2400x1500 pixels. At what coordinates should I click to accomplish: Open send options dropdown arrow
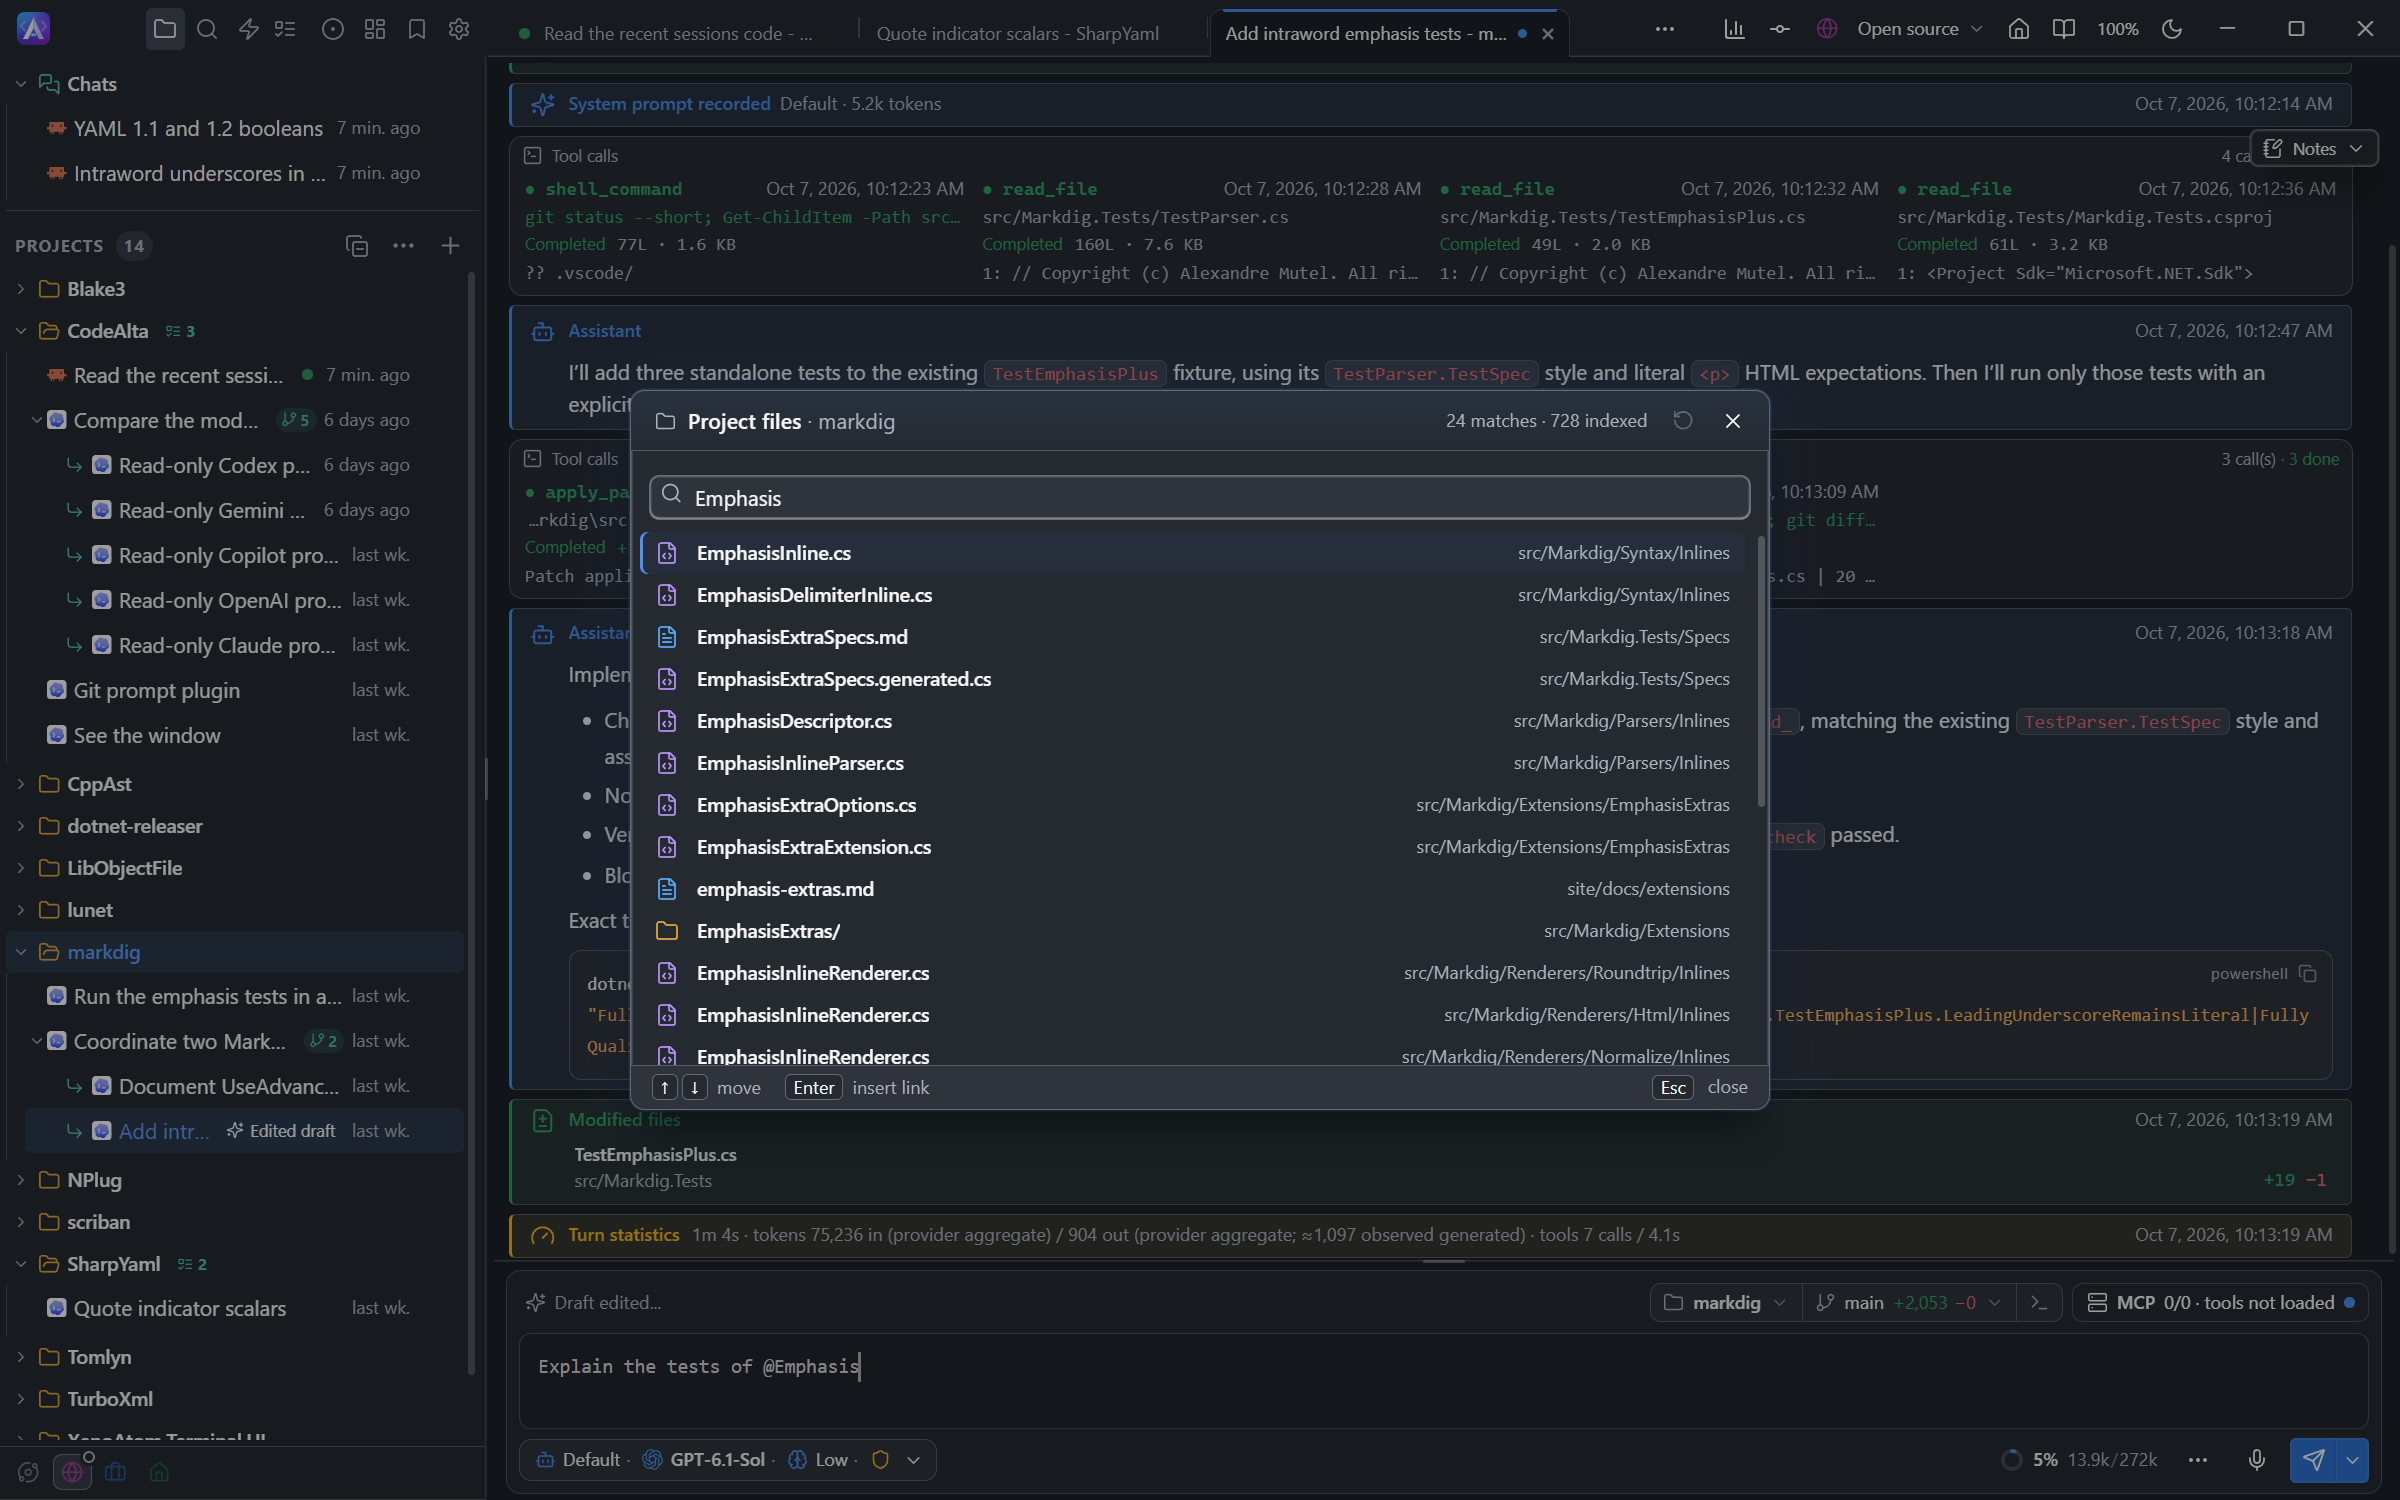click(x=2352, y=1460)
